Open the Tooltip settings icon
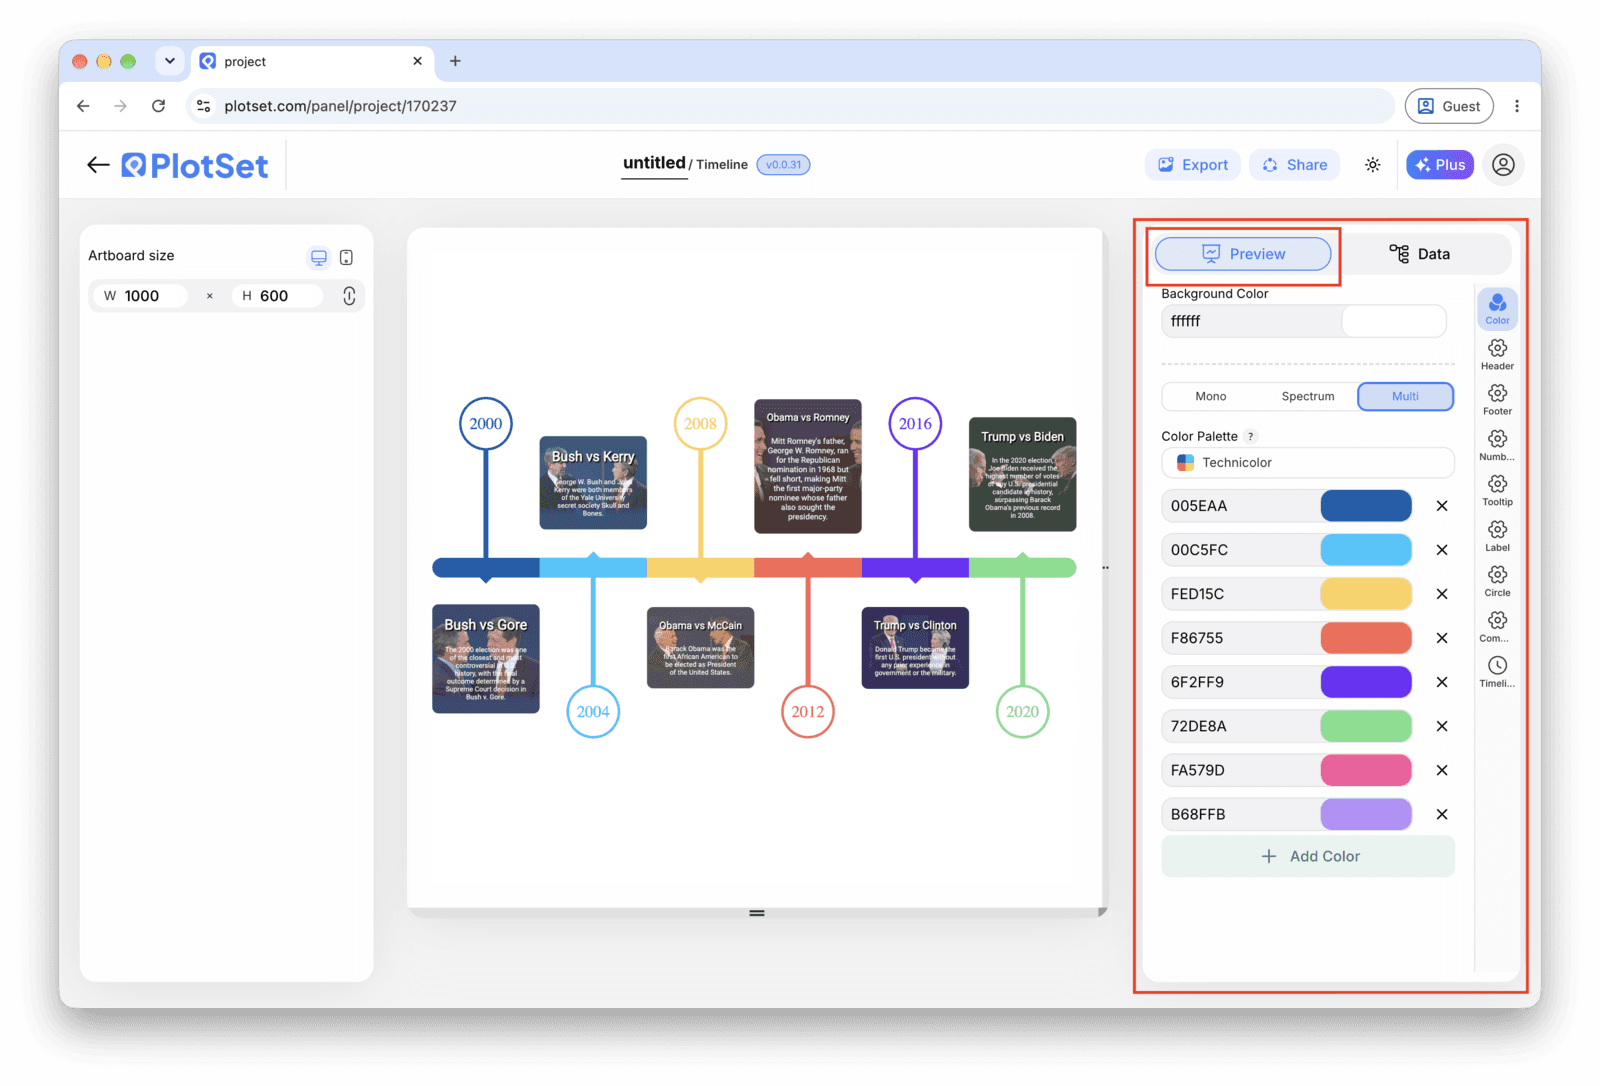The height and width of the screenshot is (1086, 1600). [1497, 490]
